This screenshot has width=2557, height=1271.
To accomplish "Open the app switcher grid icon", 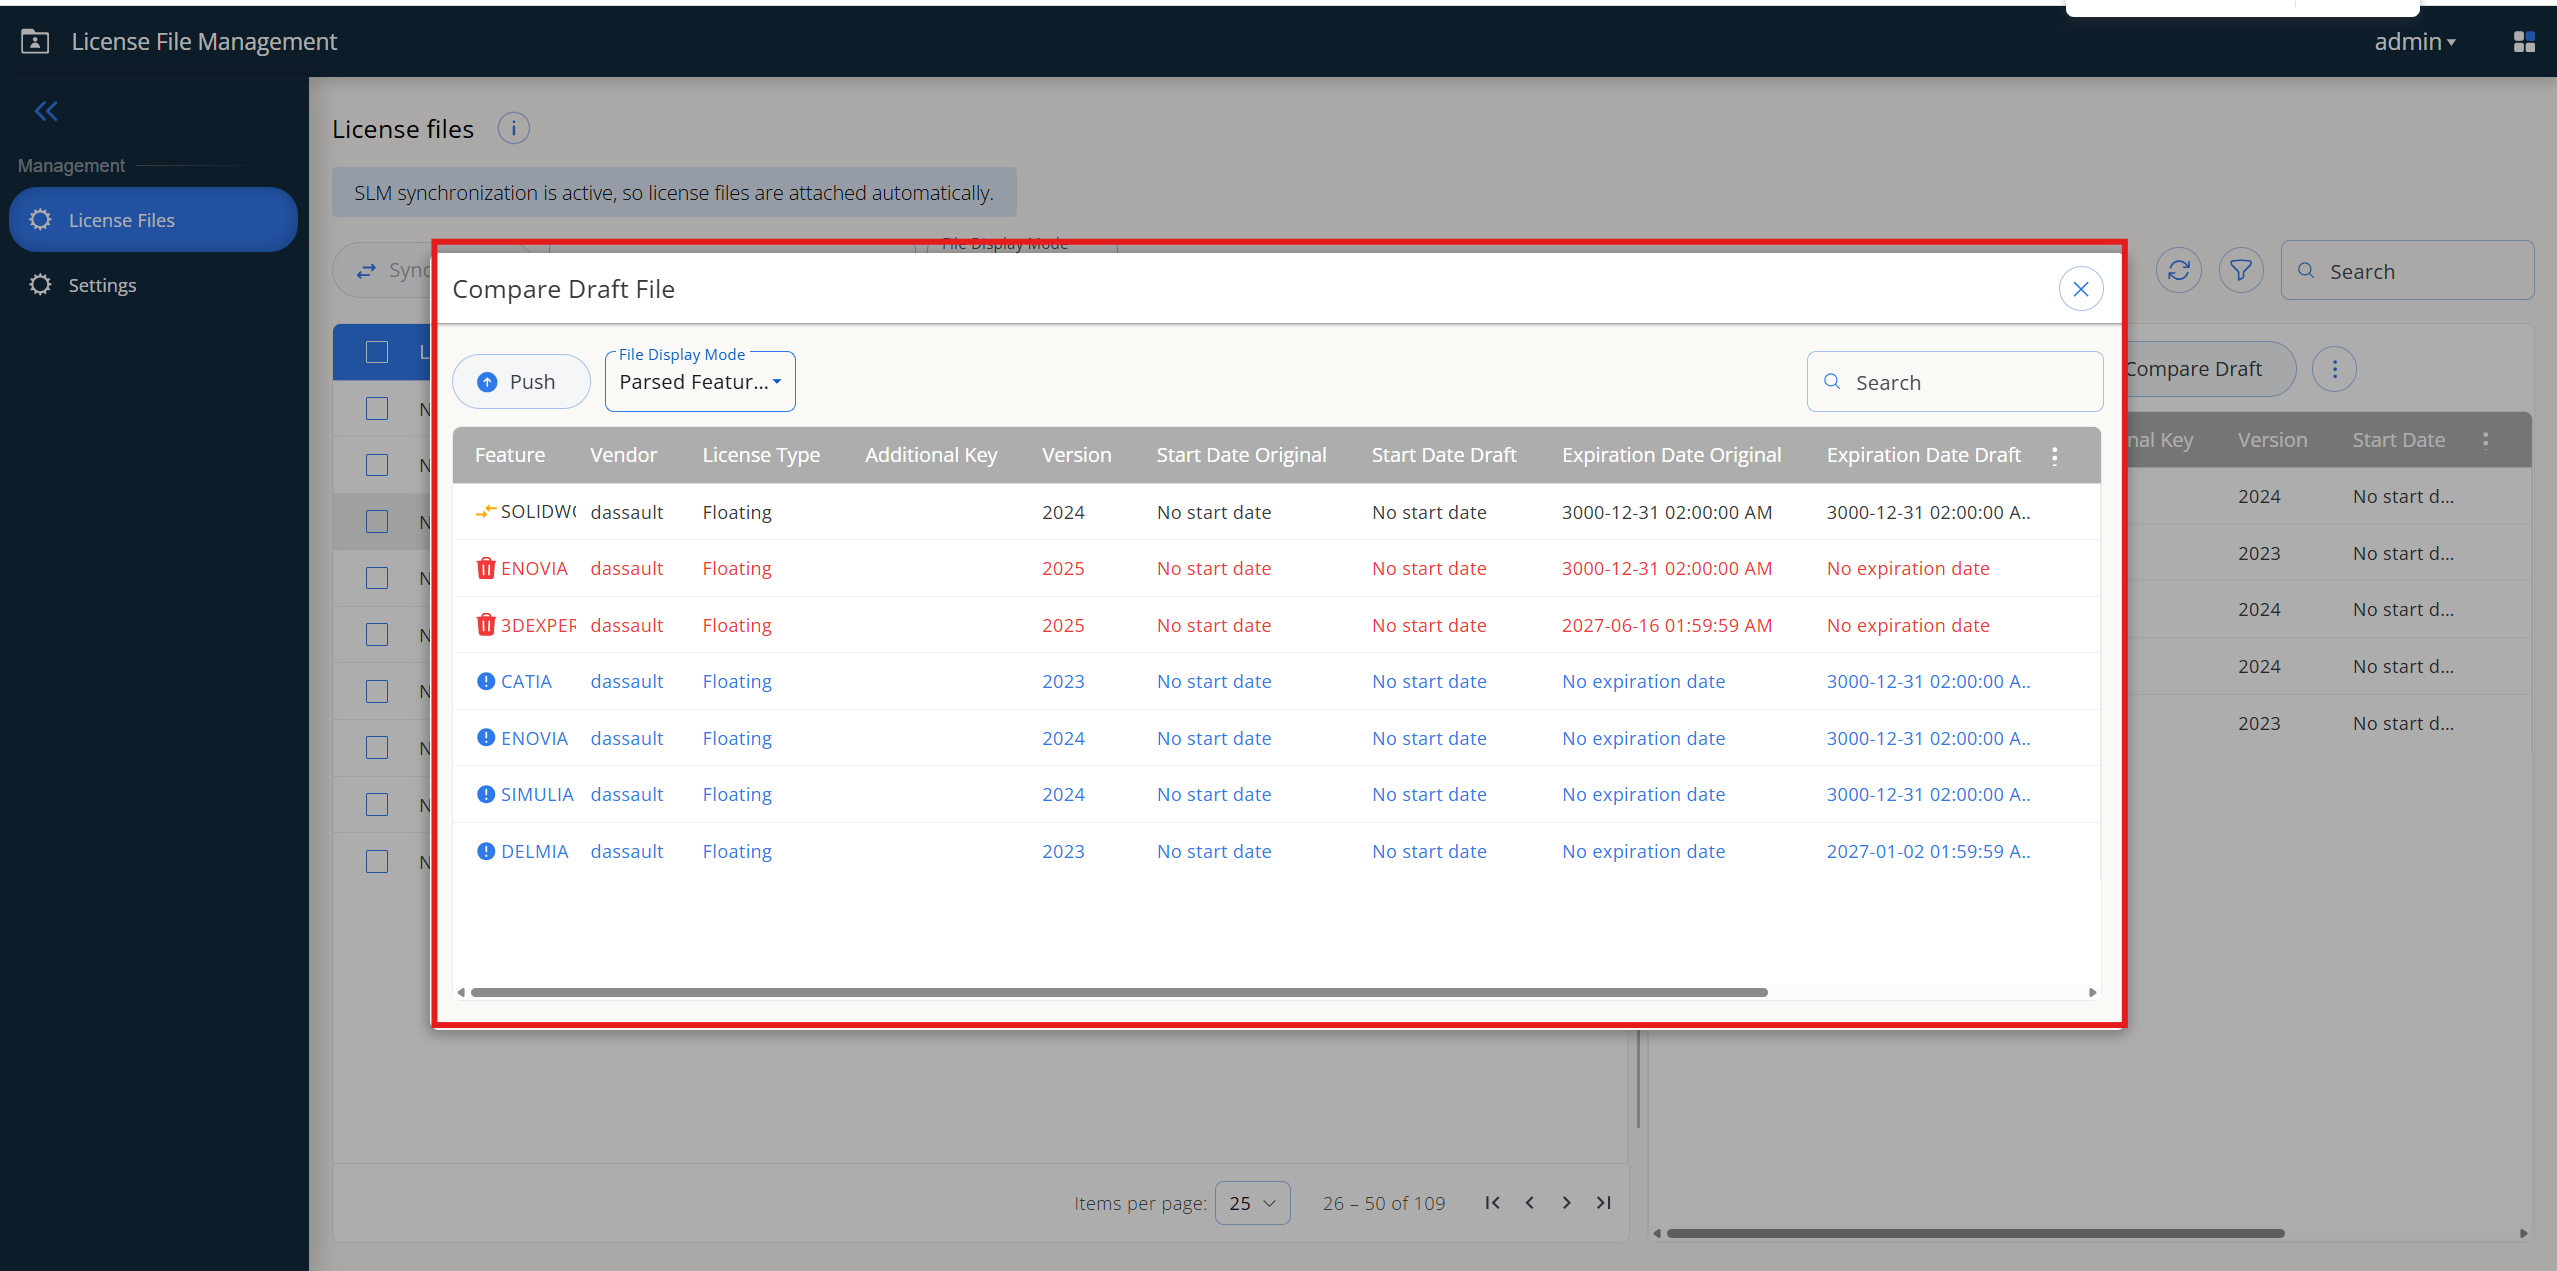I will (2524, 41).
